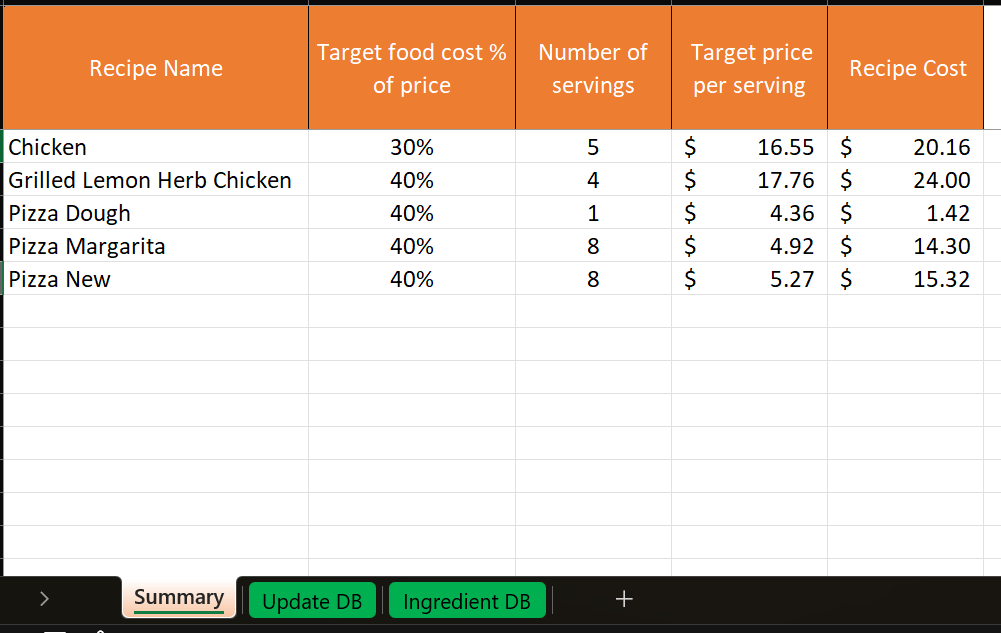The image size is (1001, 633).
Task: Select Pizza Dough's servings cell showing 1
Action: (593, 213)
